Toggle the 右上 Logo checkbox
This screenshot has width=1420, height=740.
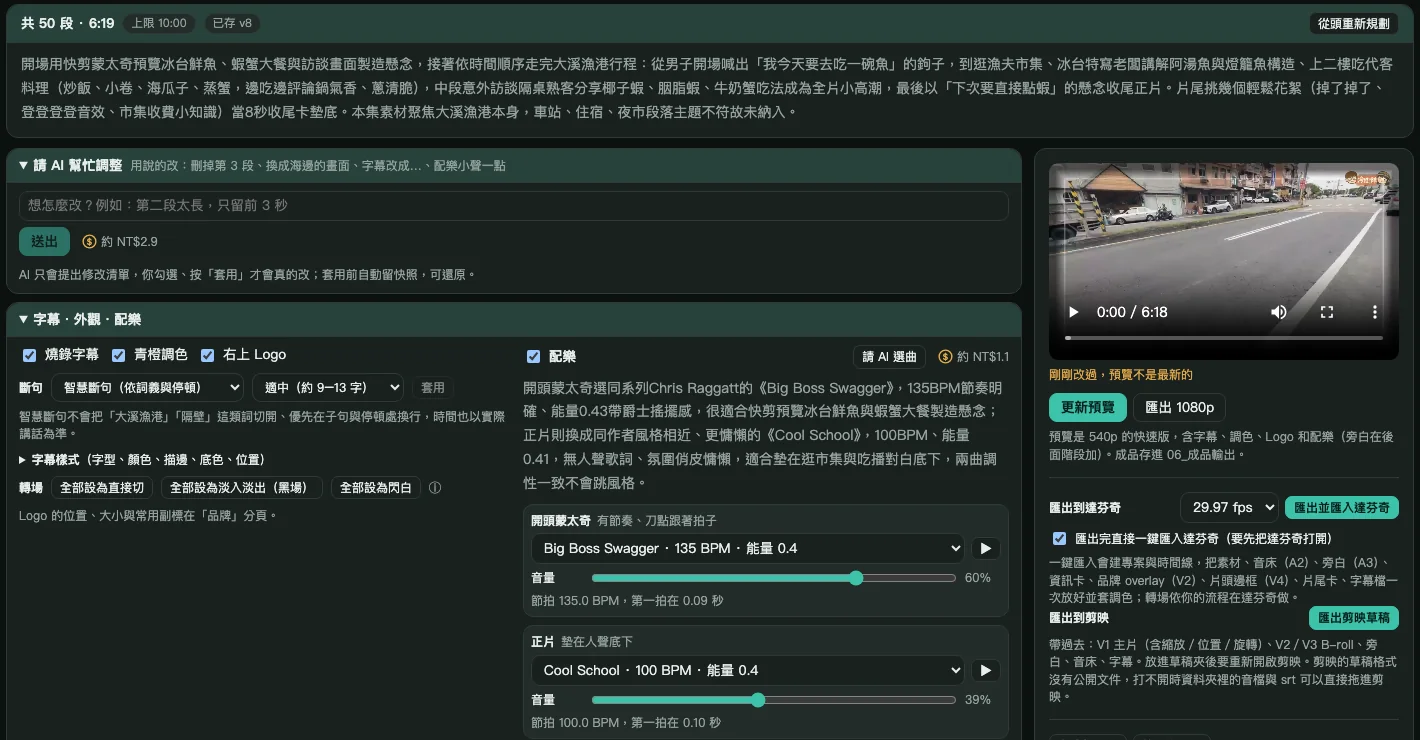(207, 355)
